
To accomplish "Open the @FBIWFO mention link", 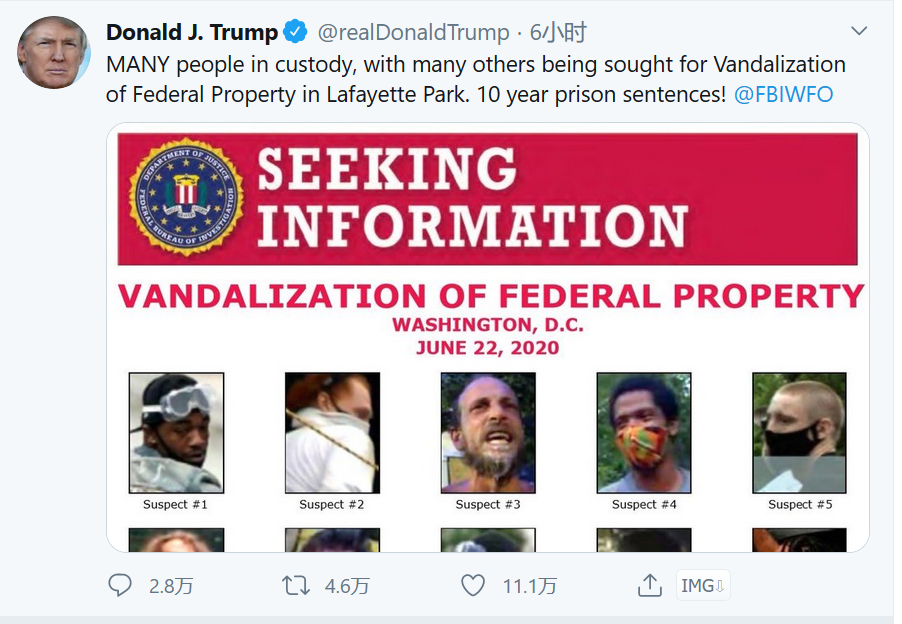I will click(x=783, y=95).
